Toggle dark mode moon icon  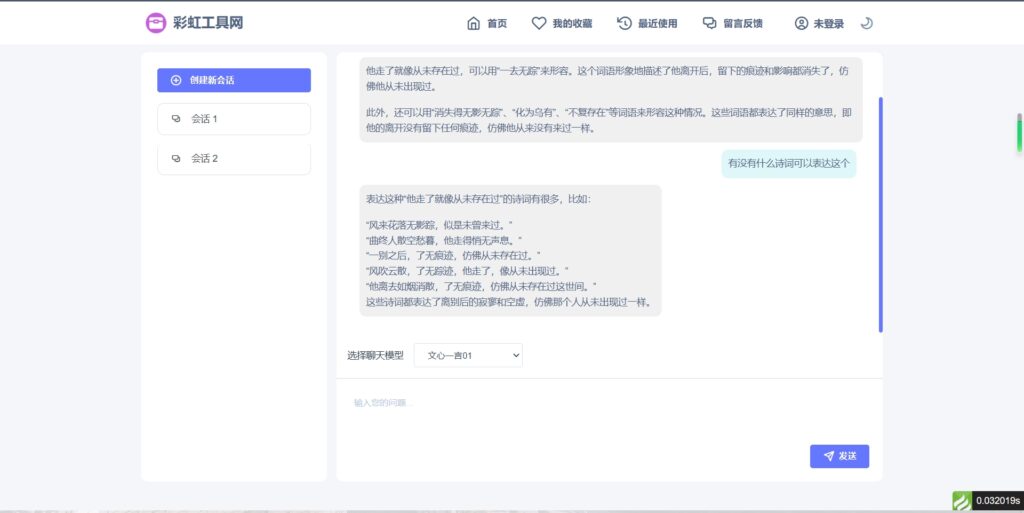867,23
